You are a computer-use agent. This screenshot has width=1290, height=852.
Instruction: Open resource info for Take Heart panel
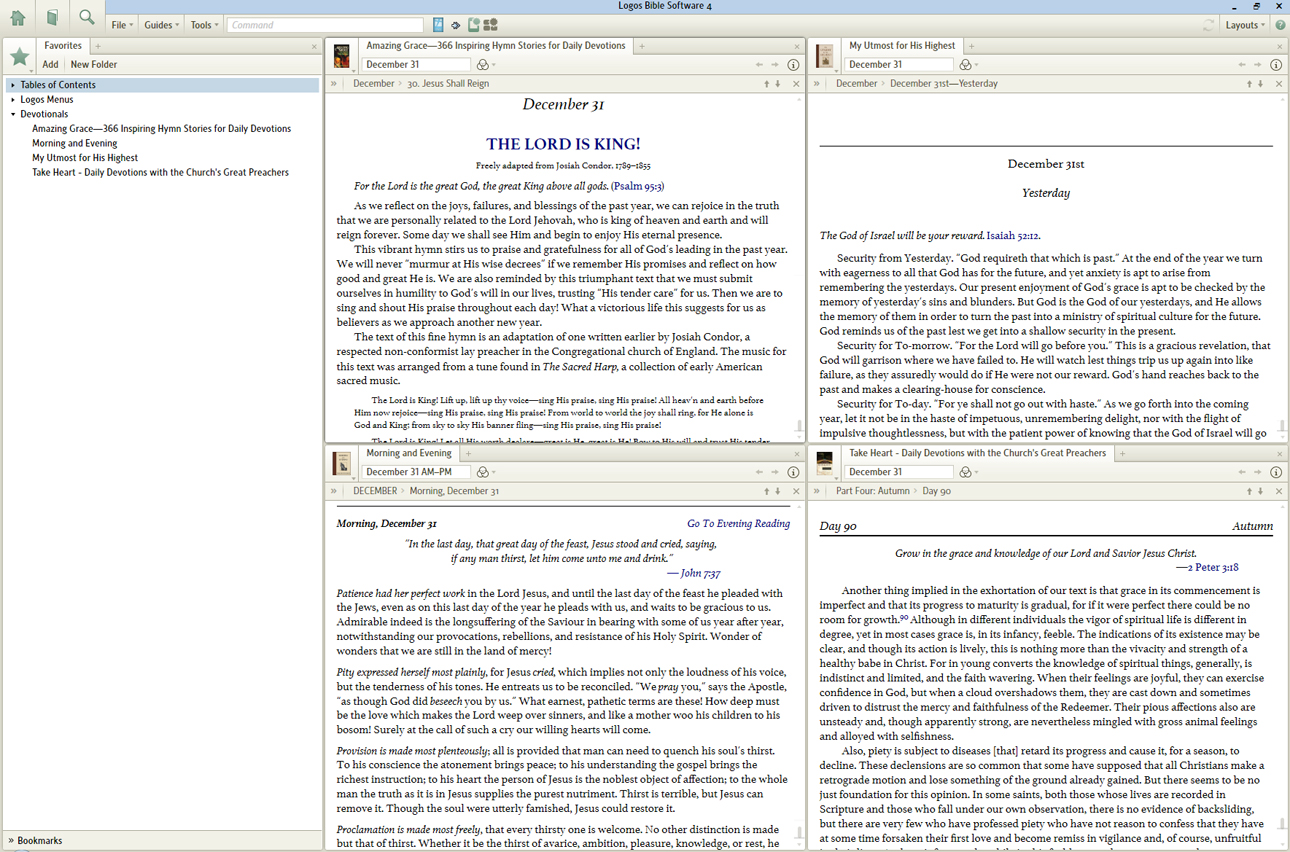point(1276,472)
